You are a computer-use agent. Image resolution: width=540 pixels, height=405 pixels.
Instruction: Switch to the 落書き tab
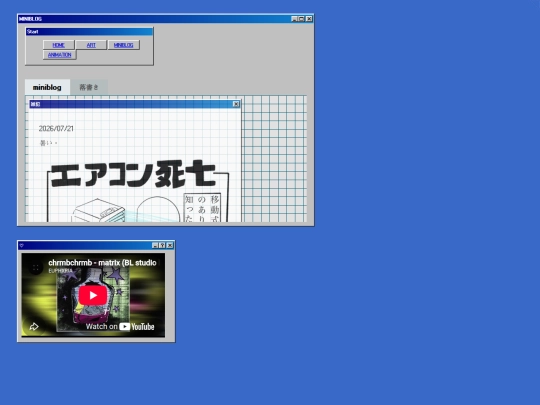tap(89, 87)
